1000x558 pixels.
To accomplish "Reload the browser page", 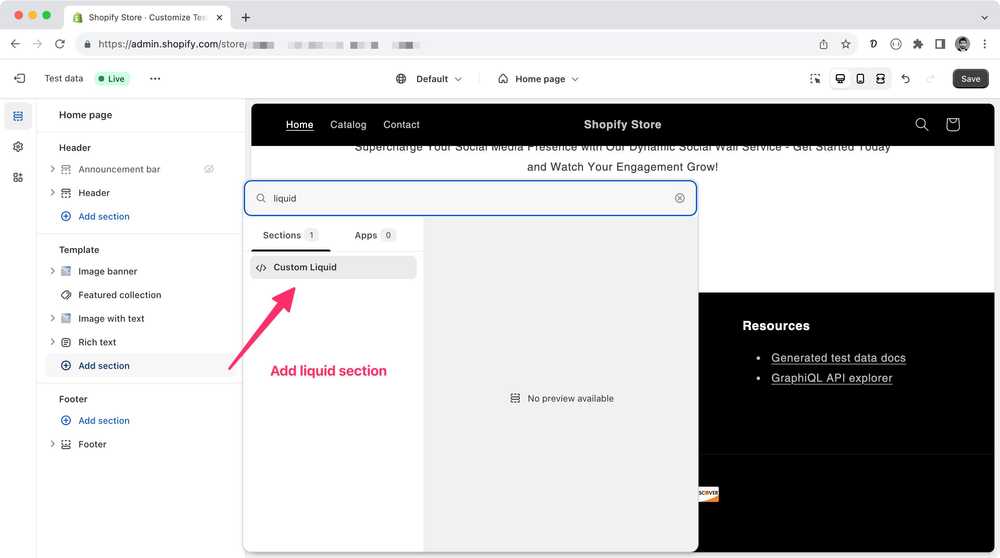I will [x=60, y=44].
